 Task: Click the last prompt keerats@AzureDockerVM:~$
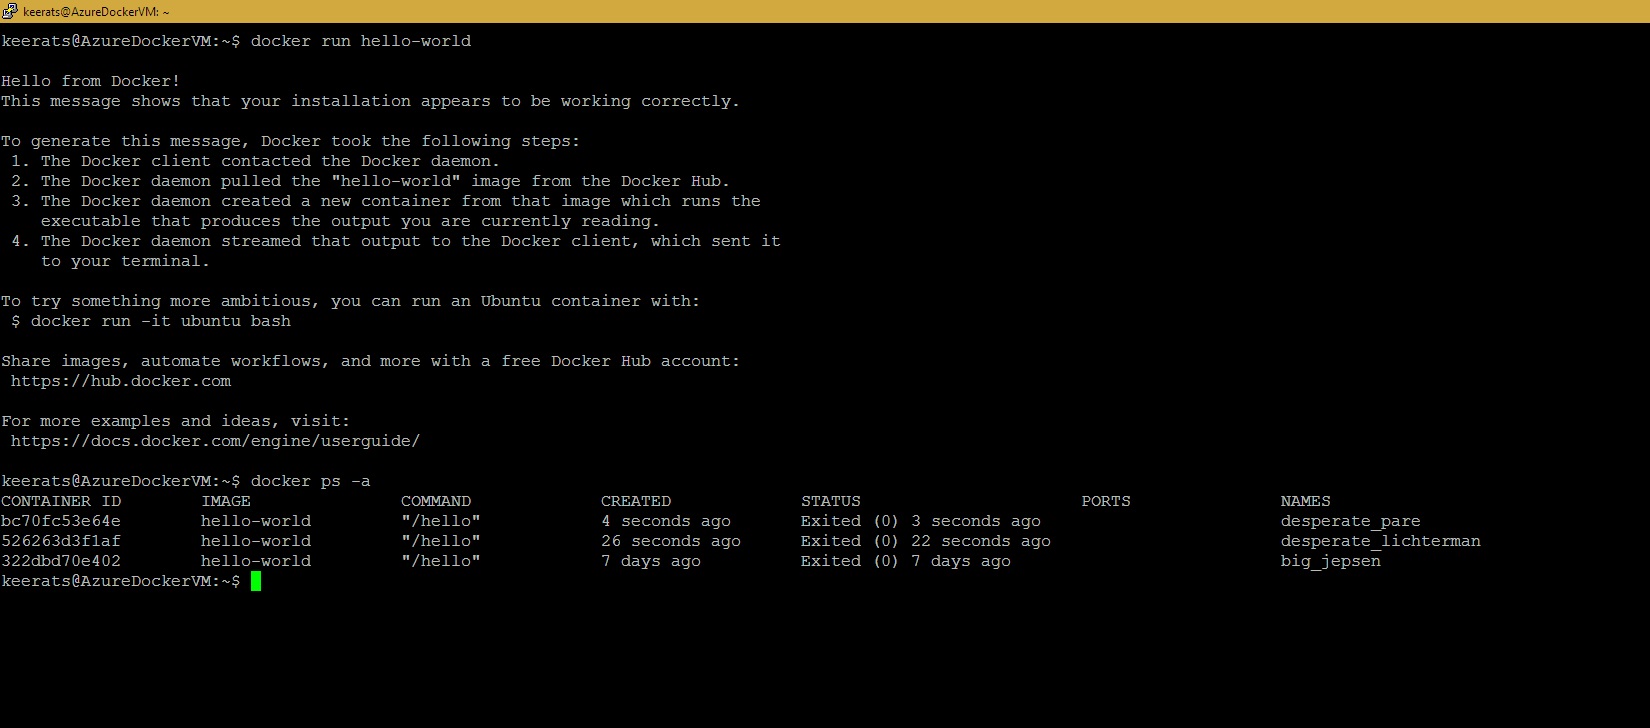121,581
